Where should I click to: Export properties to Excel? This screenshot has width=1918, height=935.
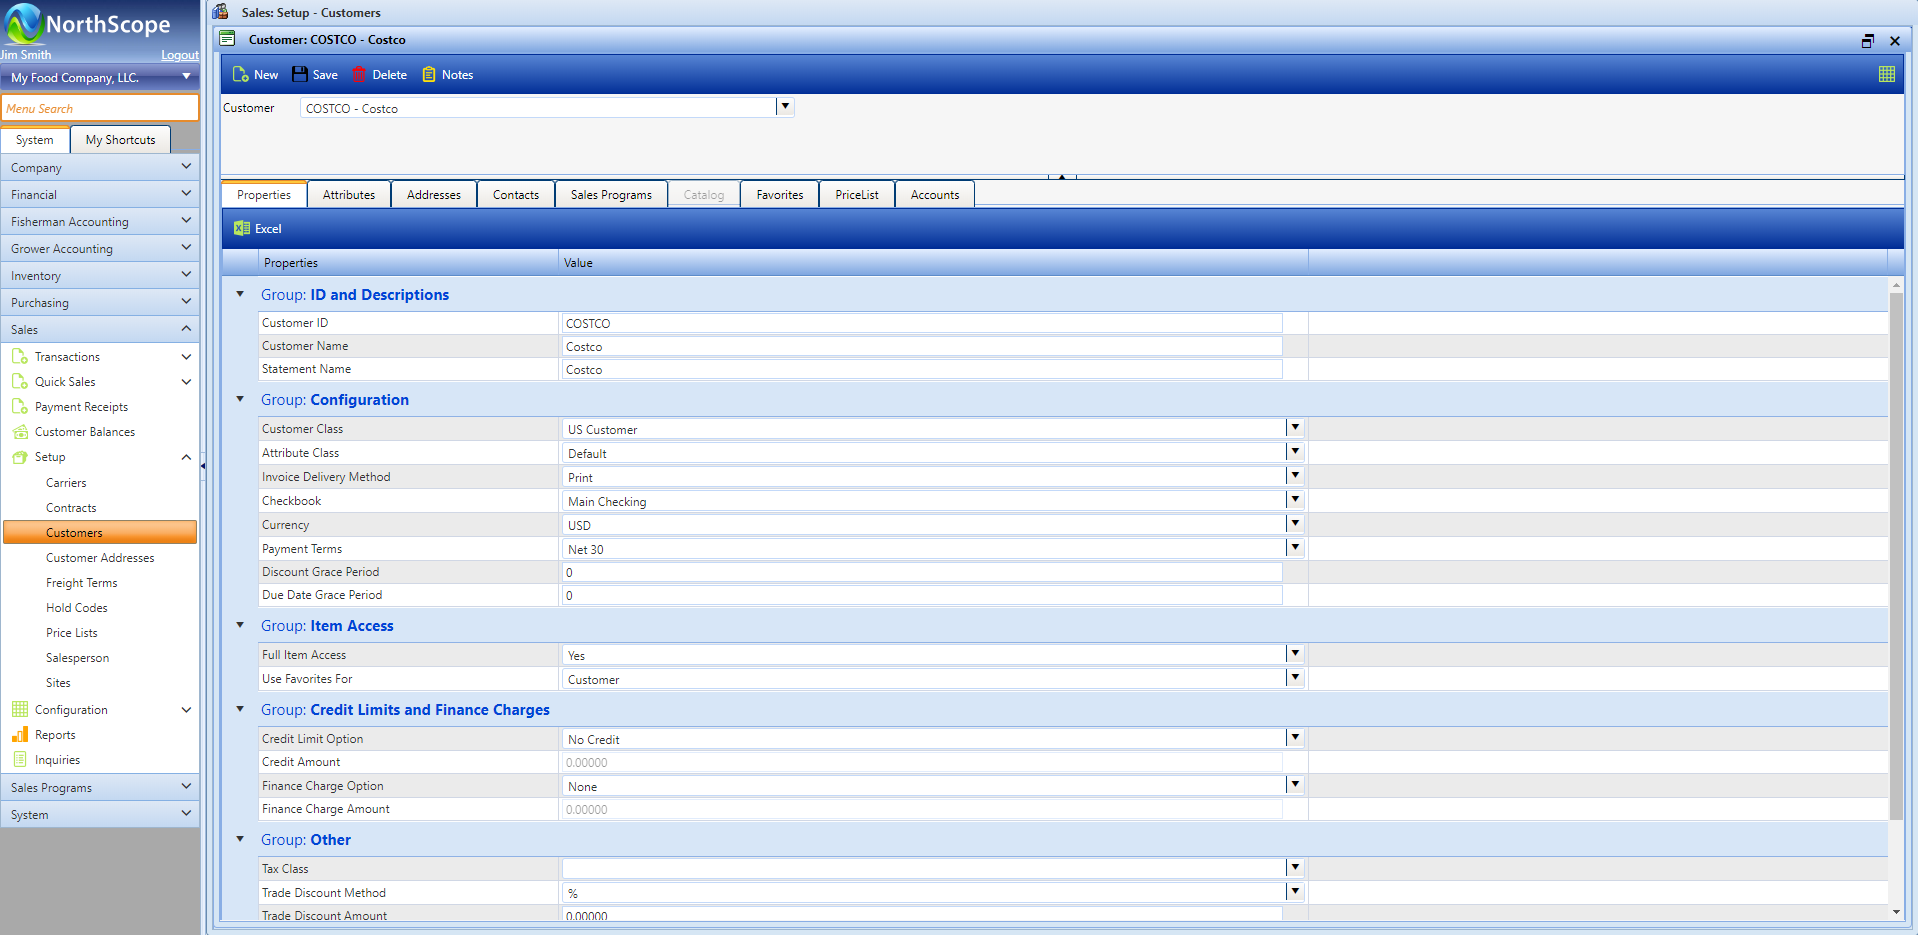click(258, 229)
